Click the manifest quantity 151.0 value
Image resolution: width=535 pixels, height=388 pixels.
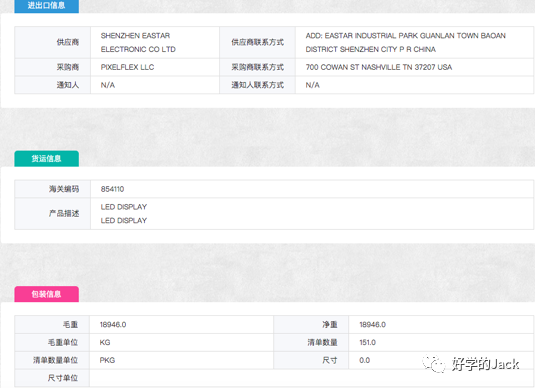click(367, 342)
